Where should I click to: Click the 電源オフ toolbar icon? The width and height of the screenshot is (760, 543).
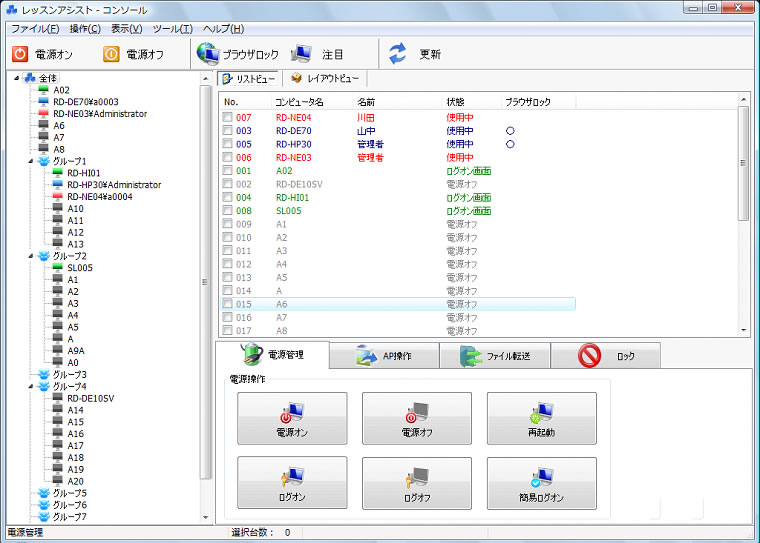[131, 54]
